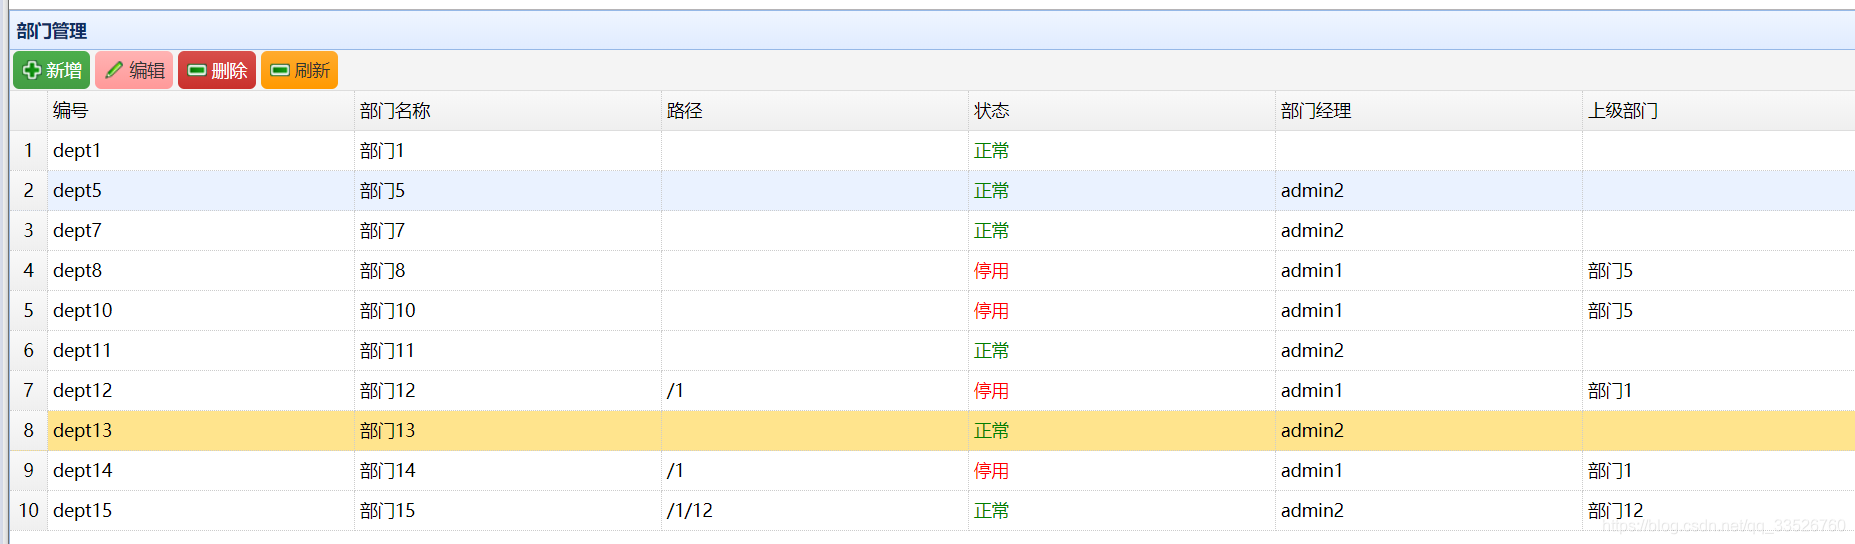Click the pencil icon on 编辑 button
The width and height of the screenshot is (1855, 544).
pyautogui.click(x=114, y=70)
